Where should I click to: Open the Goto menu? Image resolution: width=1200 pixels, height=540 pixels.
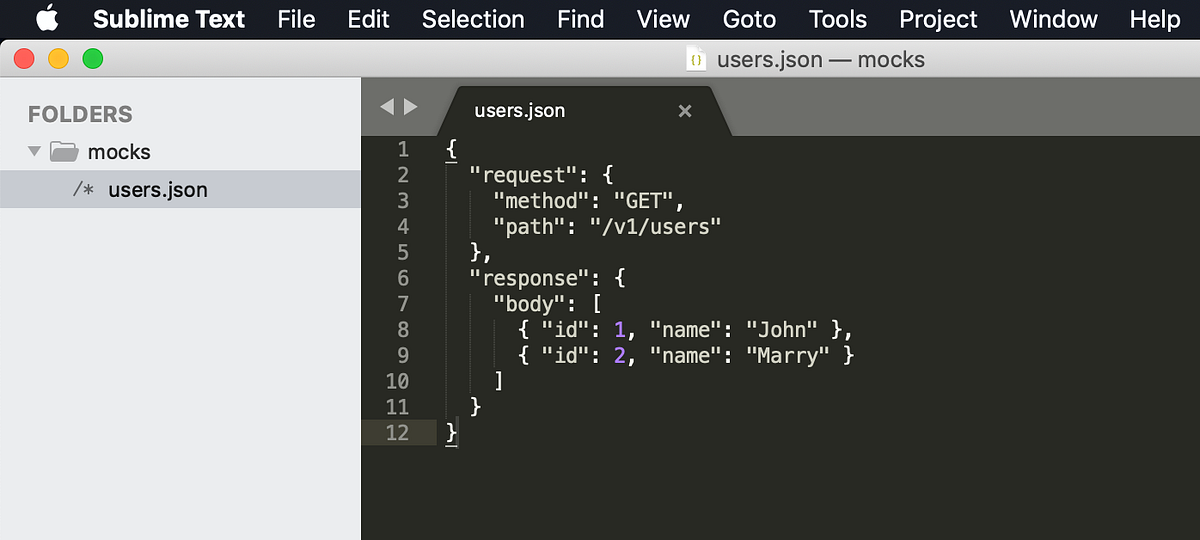click(x=749, y=19)
